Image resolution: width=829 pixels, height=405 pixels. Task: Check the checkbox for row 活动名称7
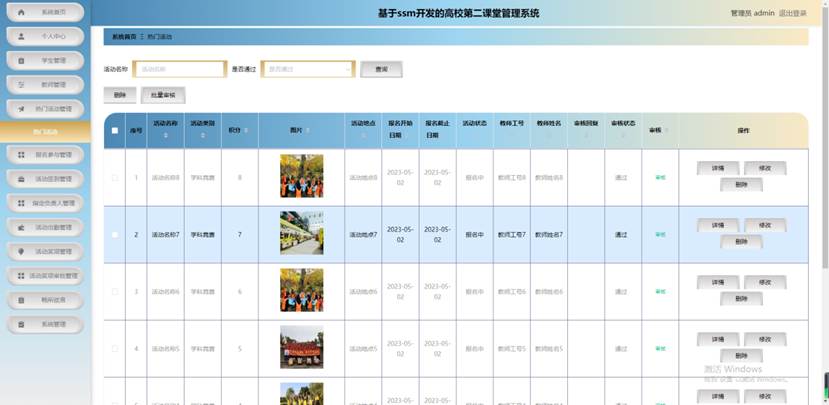pyautogui.click(x=115, y=235)
